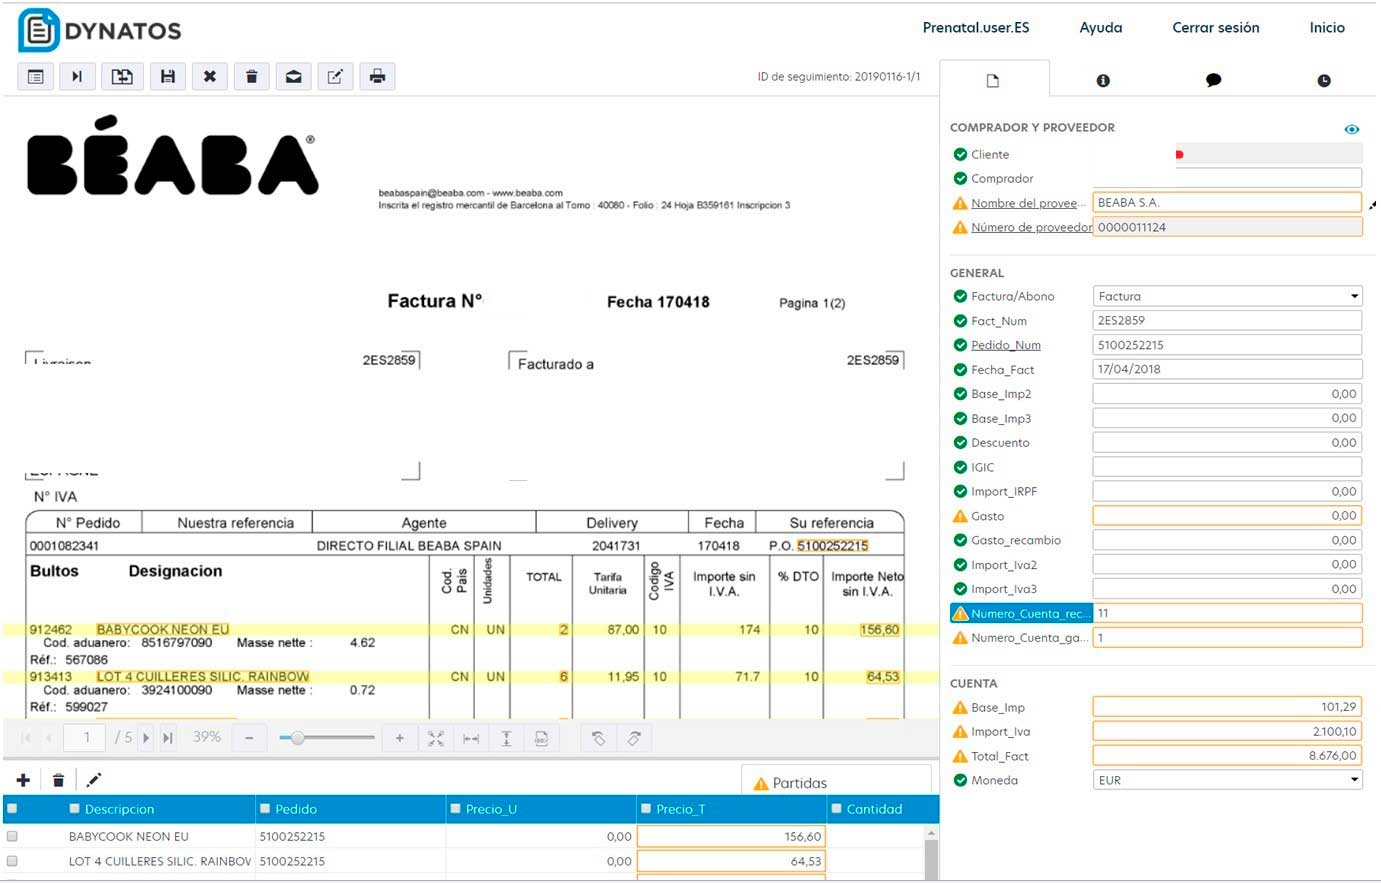Open the document list toolbar icon
The height and width of the screenshot is (883, 1381).
[x=36, y=76]
